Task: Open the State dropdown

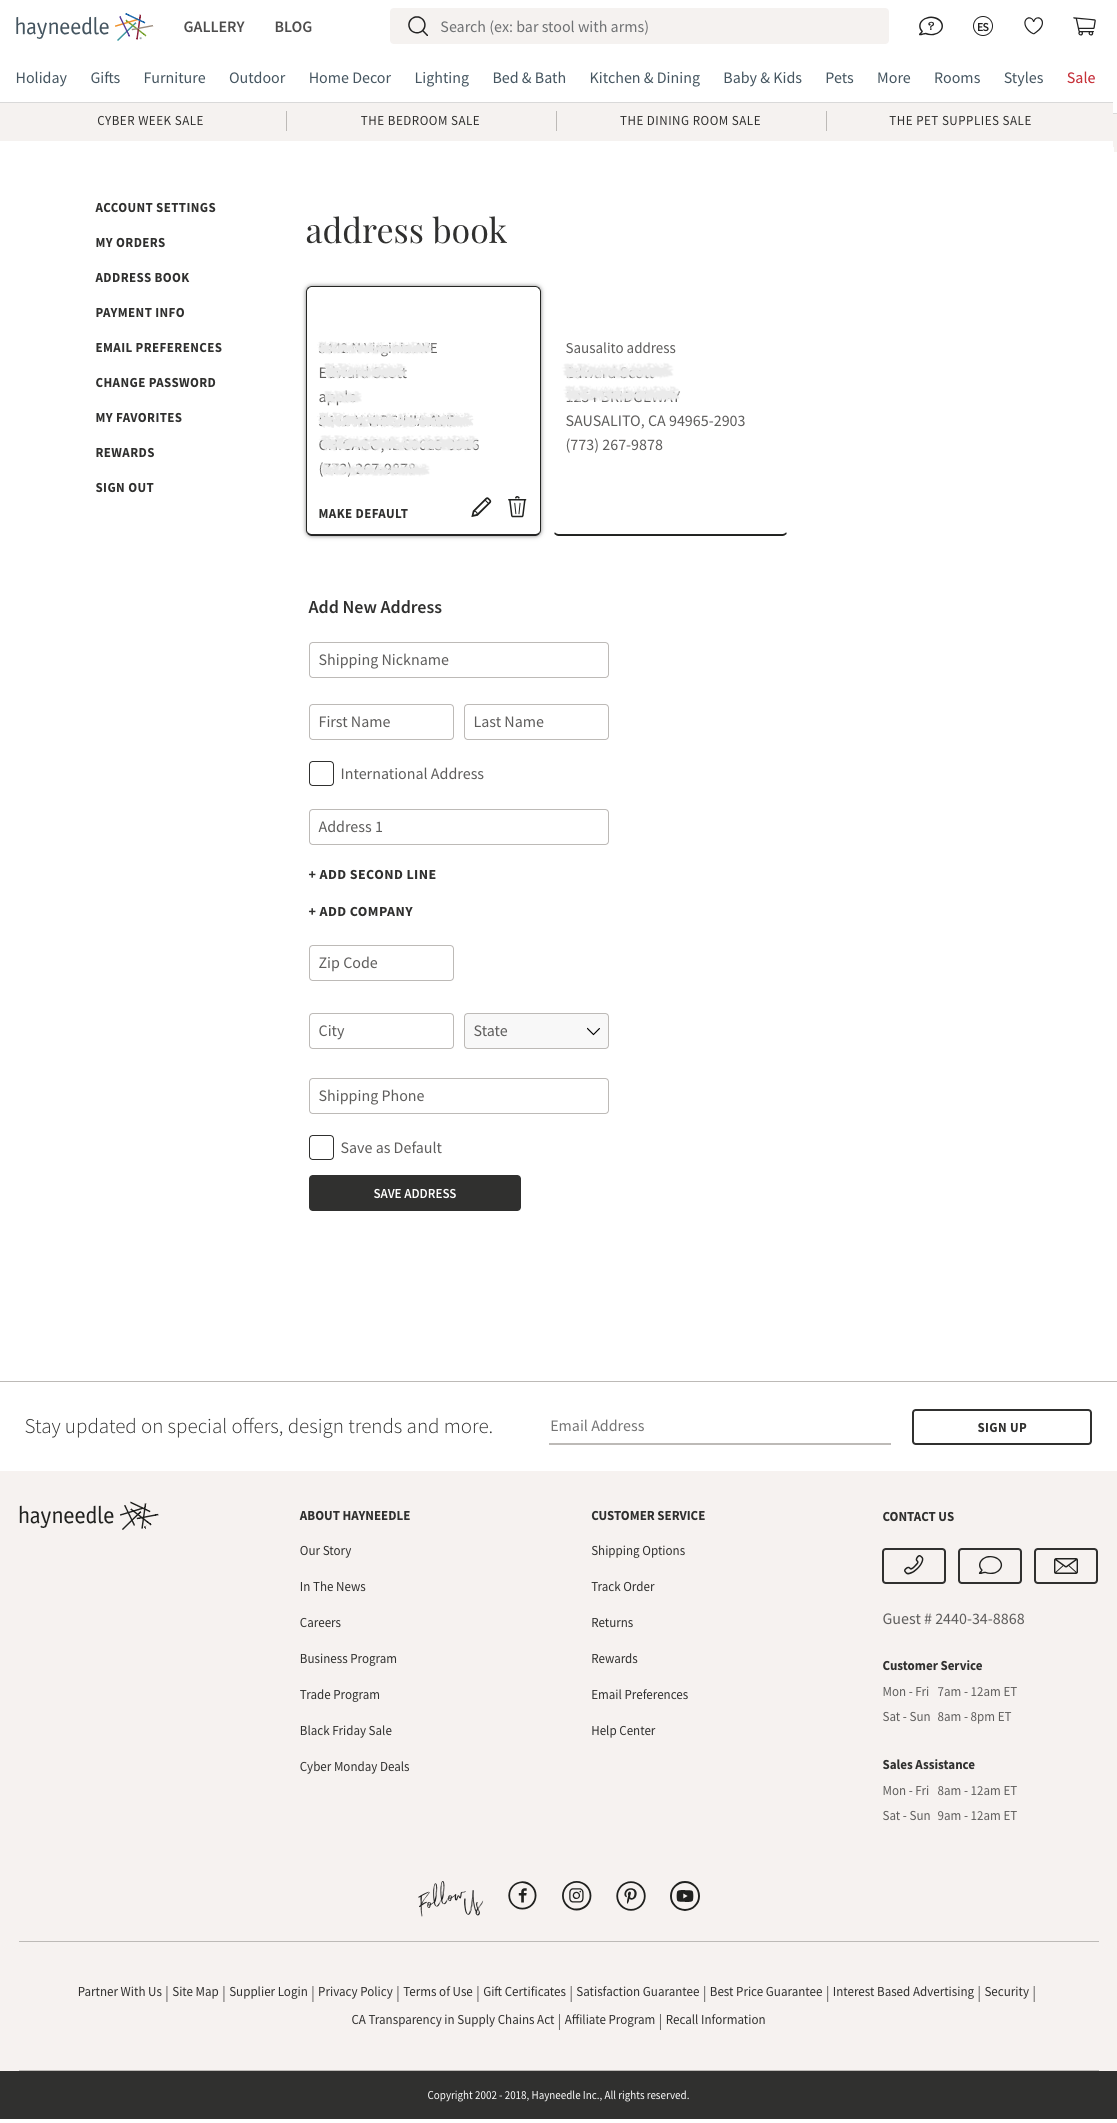Action: click(x=536, y=1030)
